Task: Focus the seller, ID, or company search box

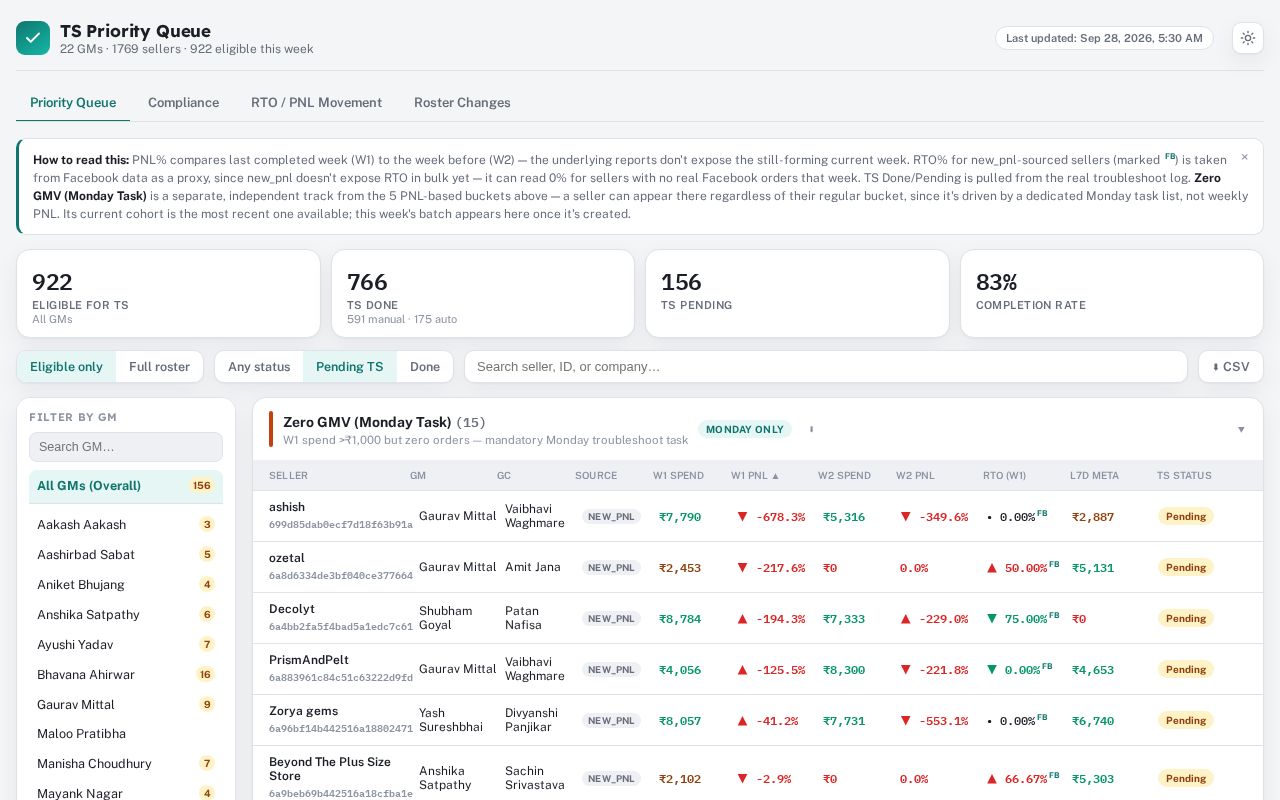Action: [826, 367]
